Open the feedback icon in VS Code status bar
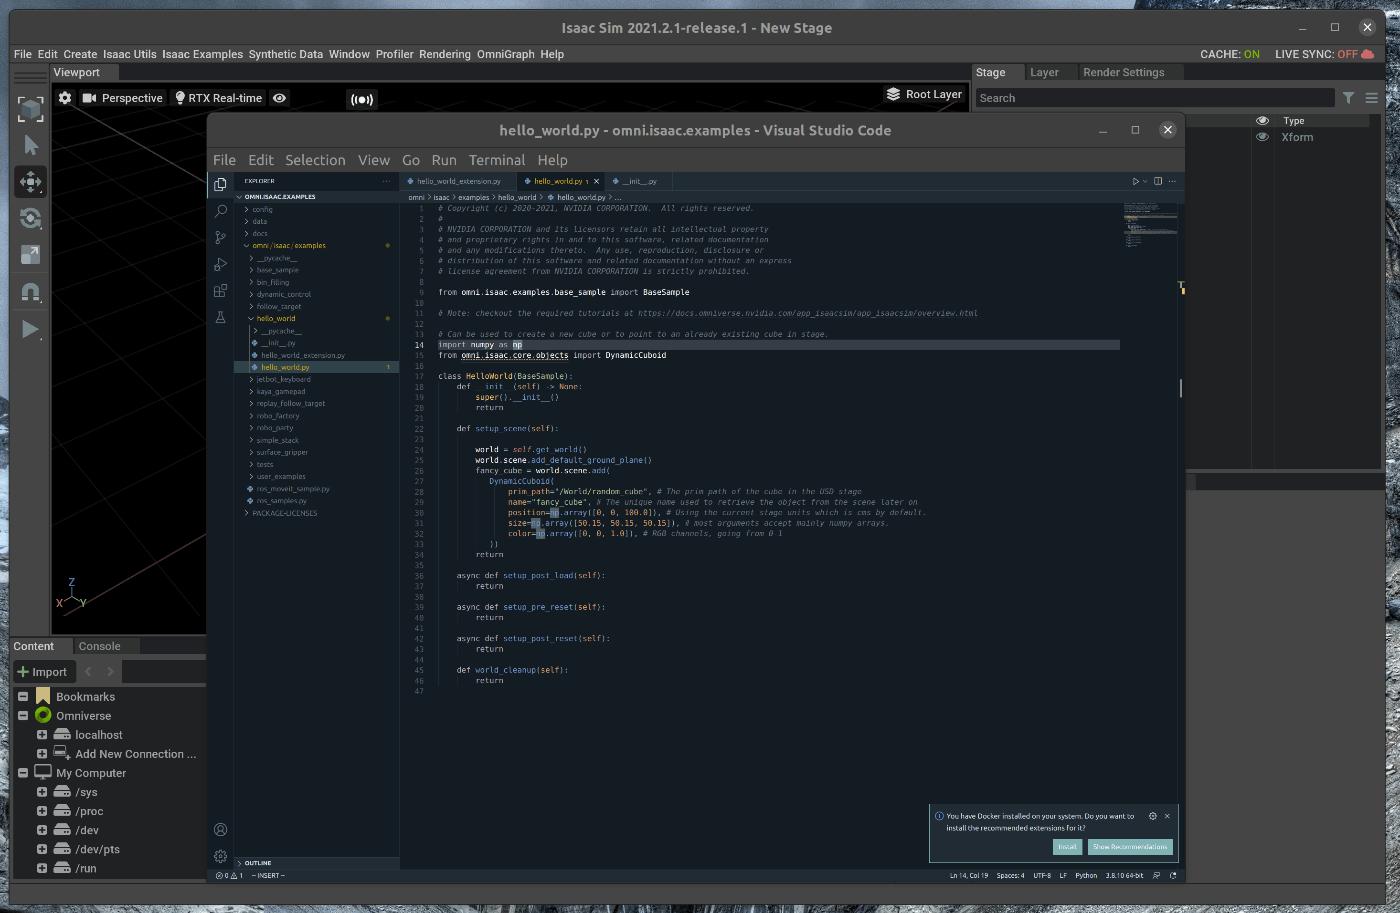Image resolution: width=1400 pixels, height=913 pixels. click(1157, 875)
